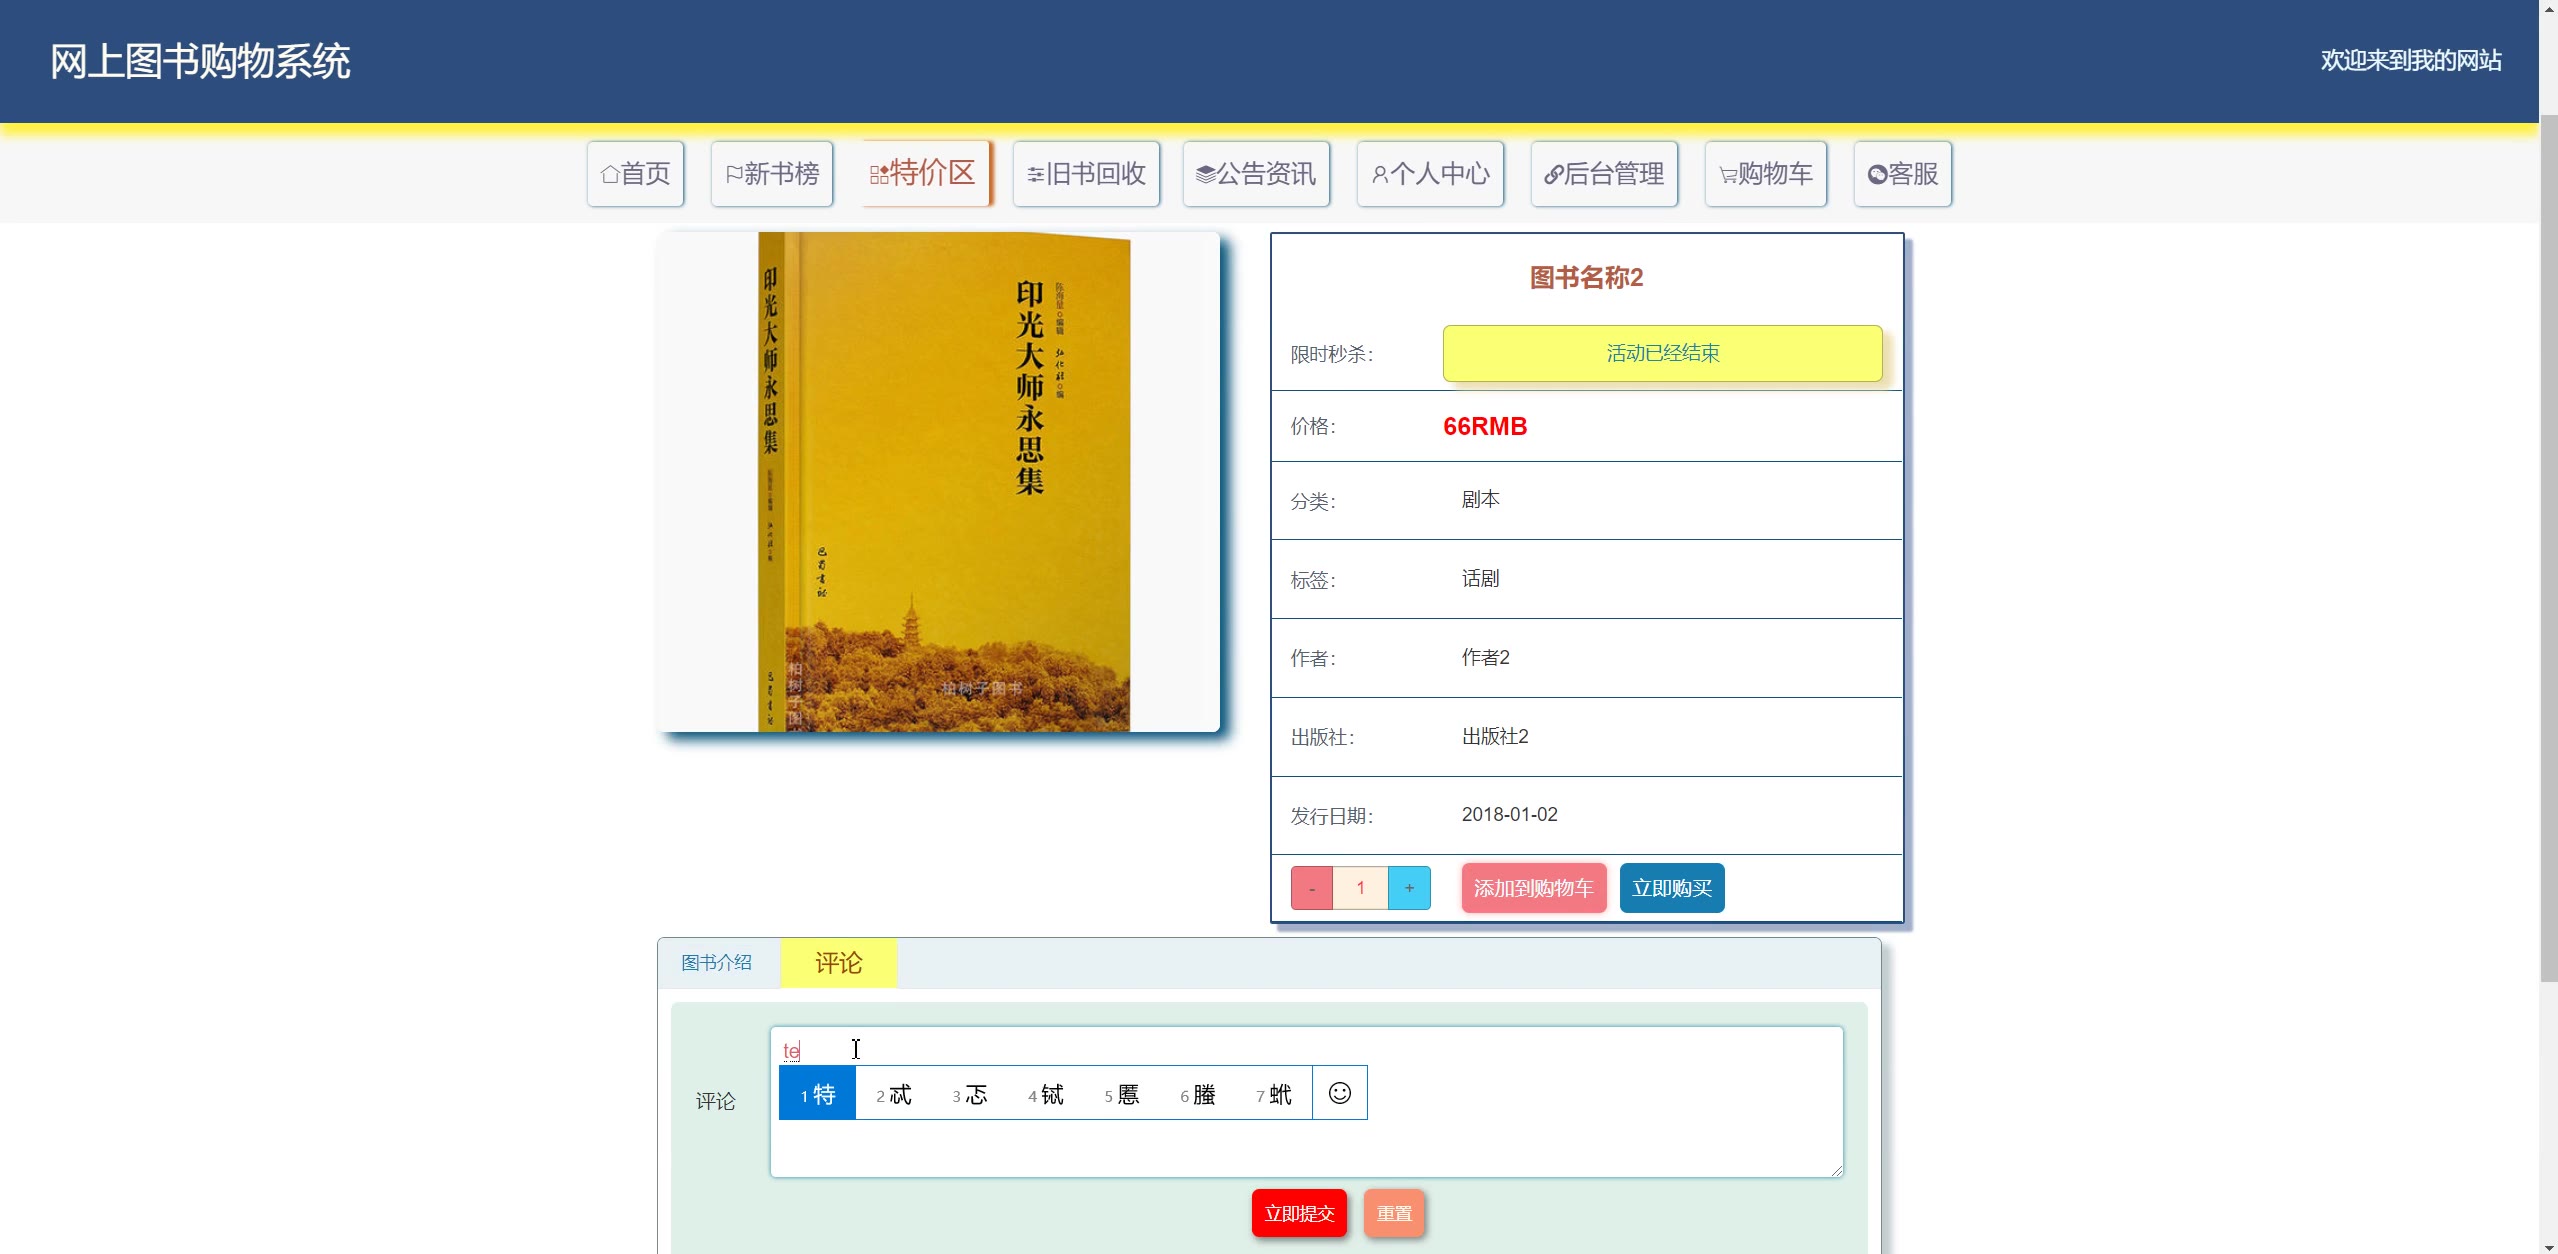The image size is (2558, 1254).
Task: Click the release date 2018-01-02
Action: [x=1509, y=814]
